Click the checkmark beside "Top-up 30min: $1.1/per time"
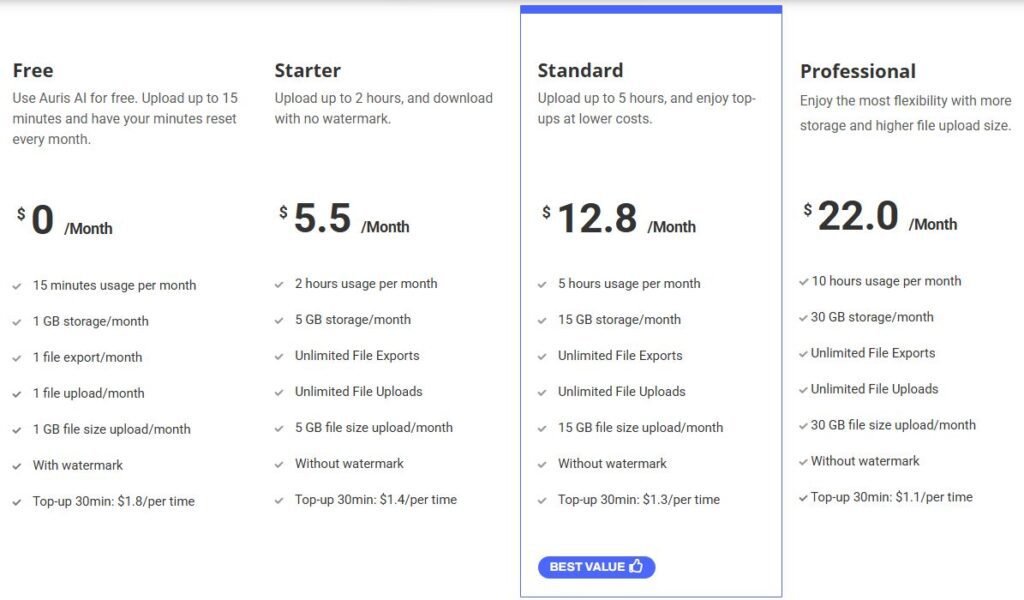 (804, 498)
